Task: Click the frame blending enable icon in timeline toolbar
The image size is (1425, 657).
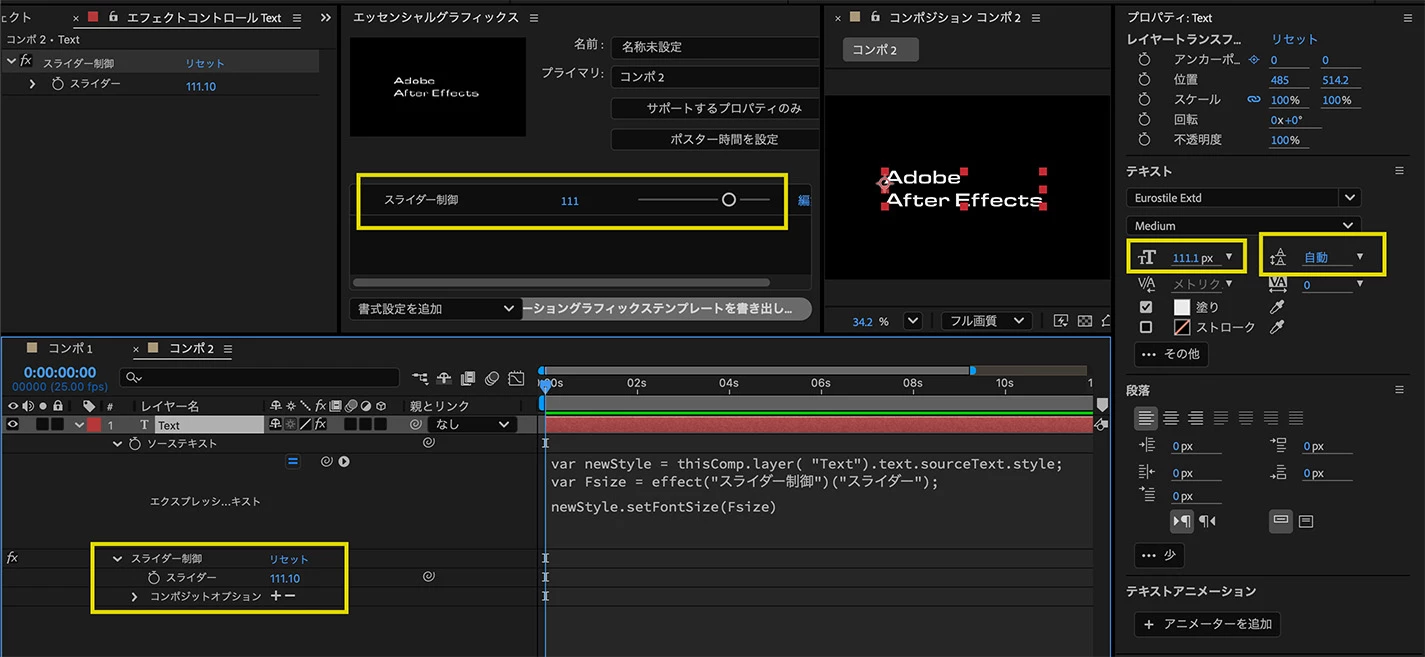Action: pyautogui.click(x=468, y=378)
